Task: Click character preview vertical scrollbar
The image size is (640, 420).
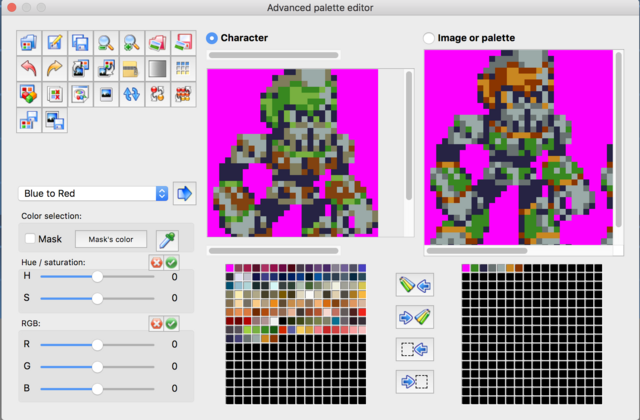Action: coord(409,136)
